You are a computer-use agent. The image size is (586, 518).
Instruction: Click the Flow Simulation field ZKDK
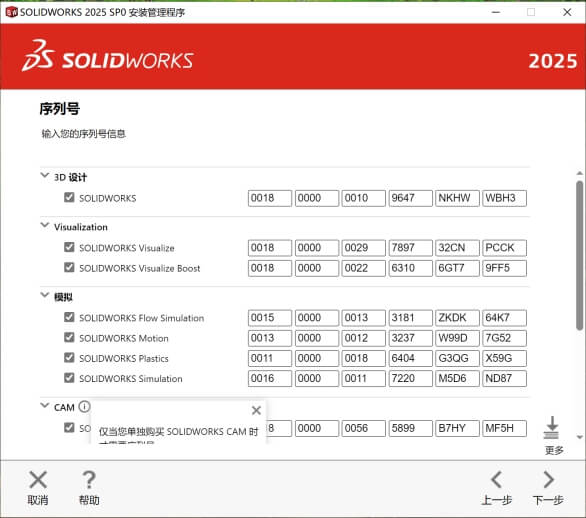(x=457, y=318)
